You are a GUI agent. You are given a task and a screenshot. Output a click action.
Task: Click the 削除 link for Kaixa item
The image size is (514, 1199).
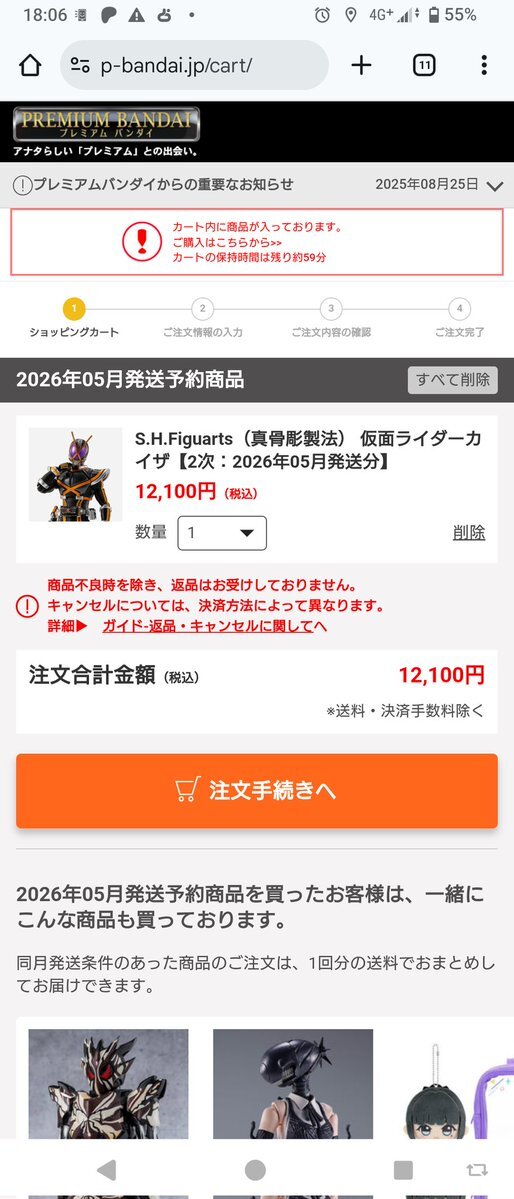pos(469,533)
